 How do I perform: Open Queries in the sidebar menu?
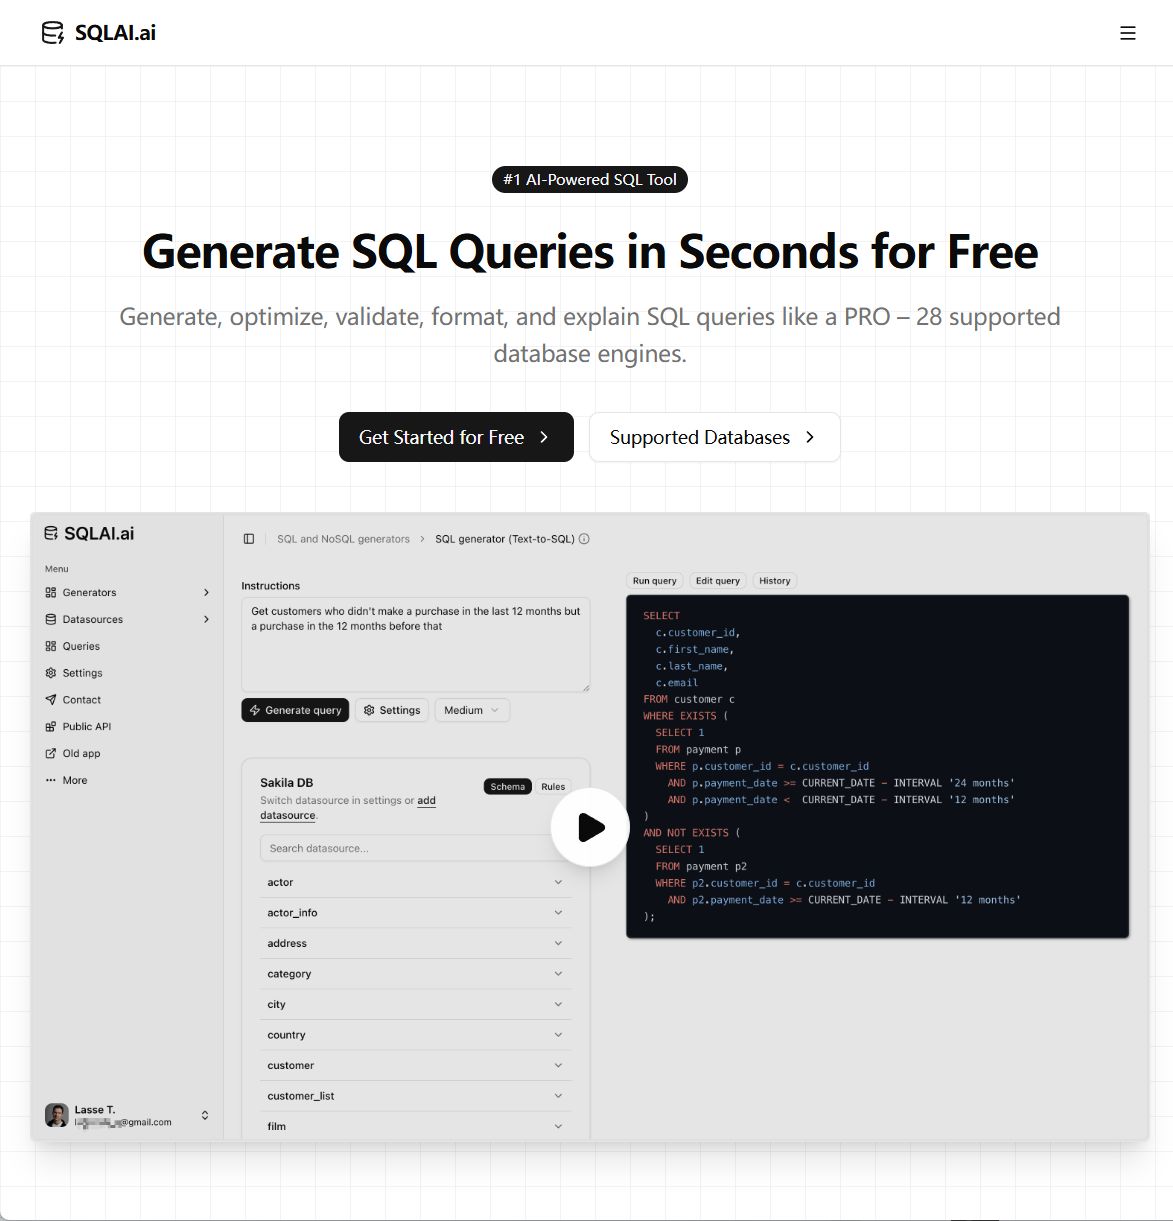pos(81,647)
